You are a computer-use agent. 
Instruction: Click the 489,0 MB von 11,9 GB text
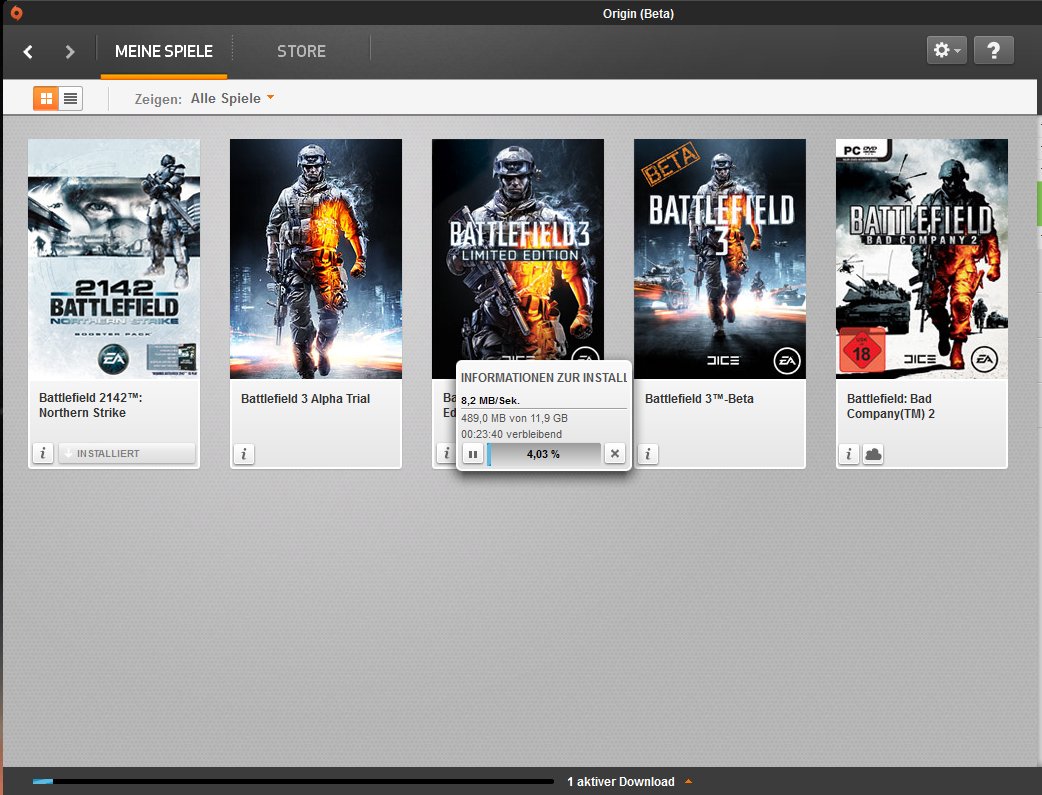tap(514, 418)
